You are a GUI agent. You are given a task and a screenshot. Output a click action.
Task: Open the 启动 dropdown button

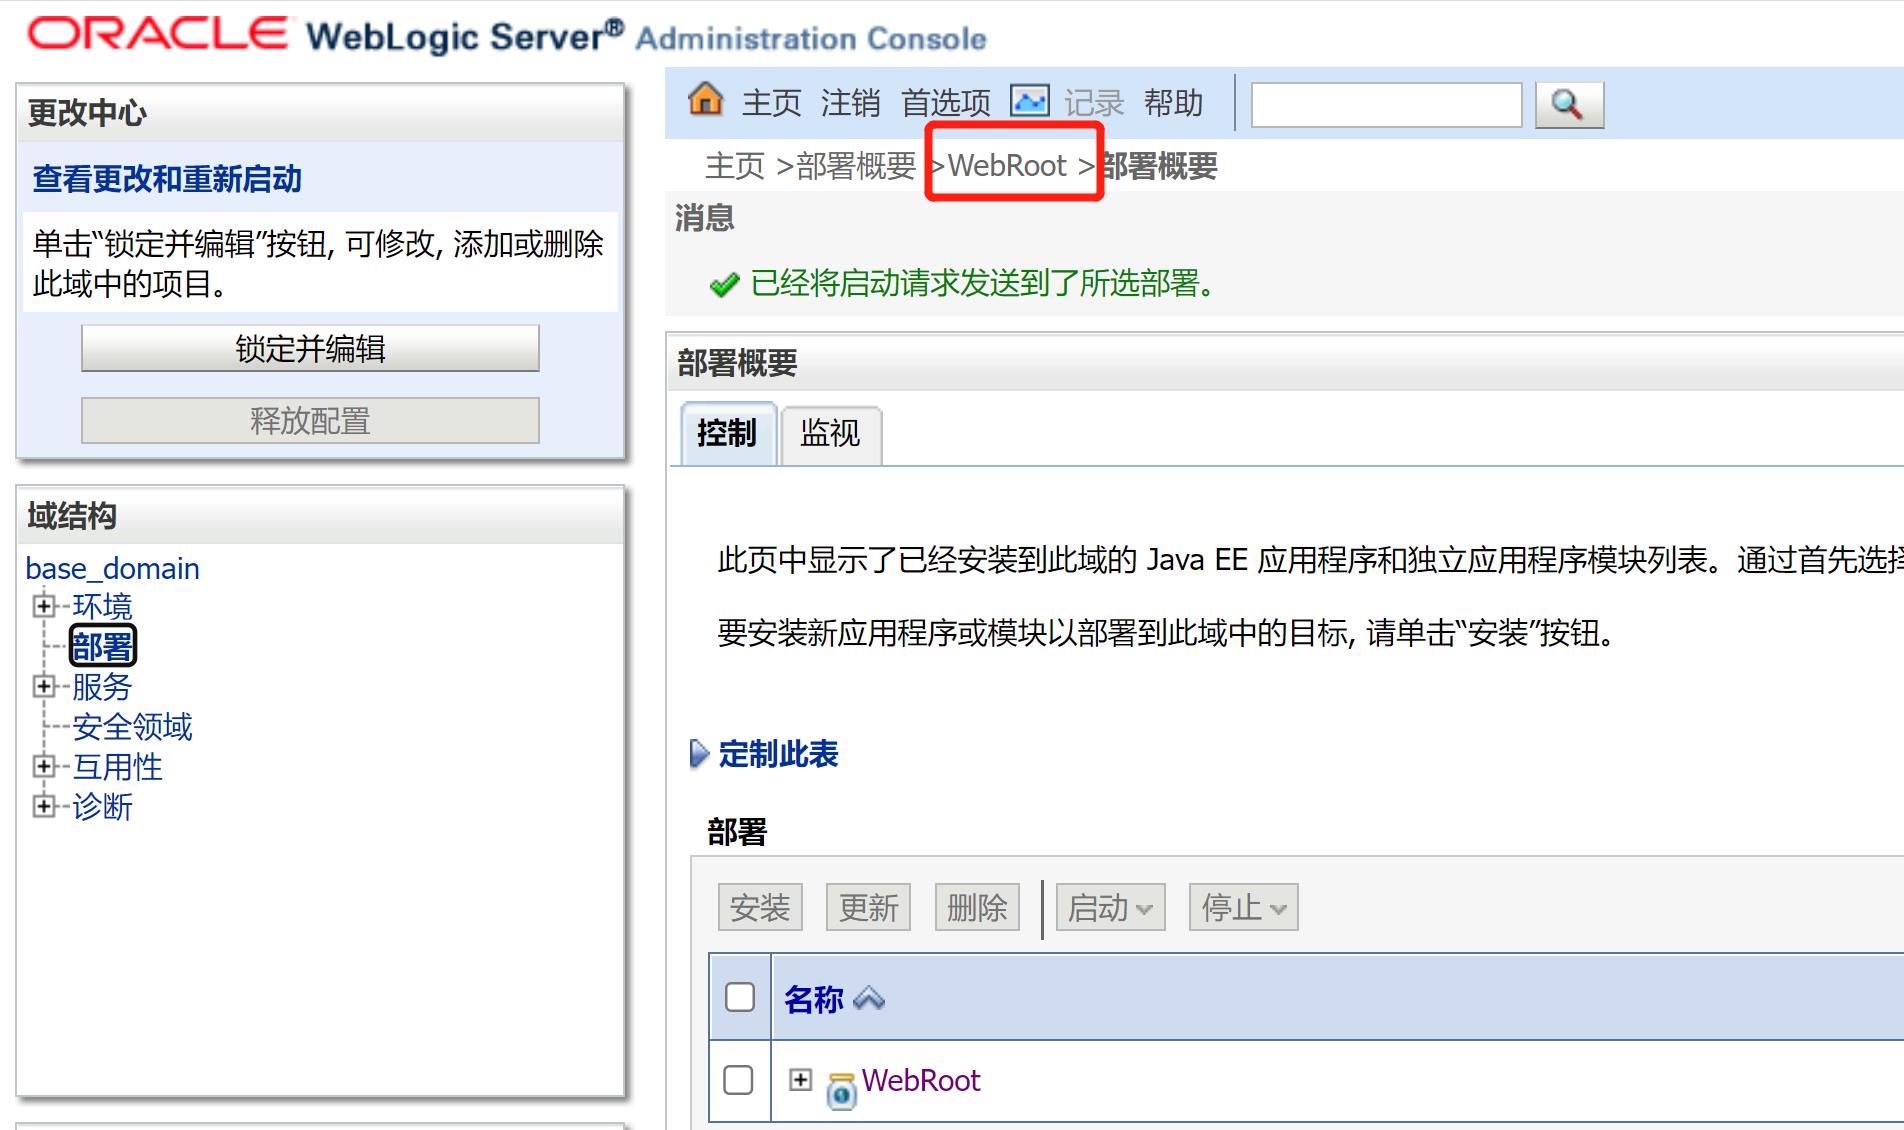click(1110, 908)
